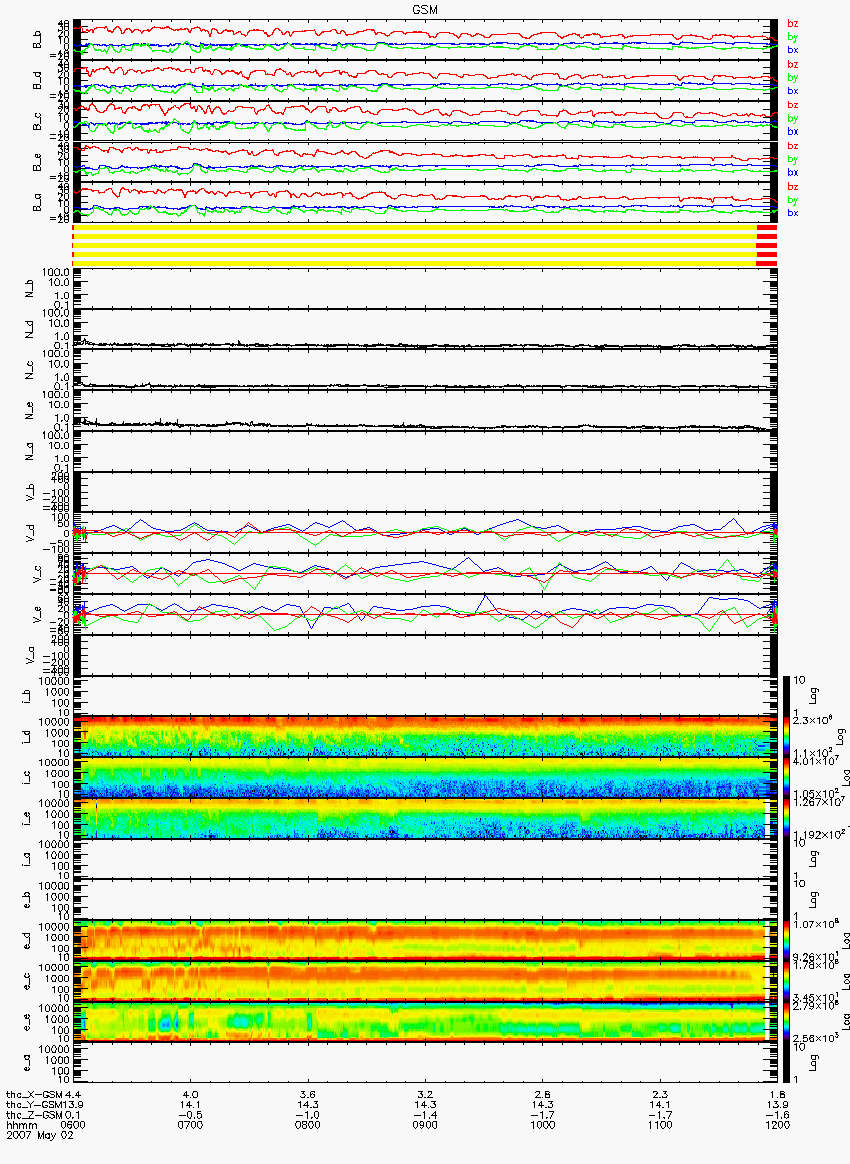Click the N_d density panel label

click(x=30, y=329)
